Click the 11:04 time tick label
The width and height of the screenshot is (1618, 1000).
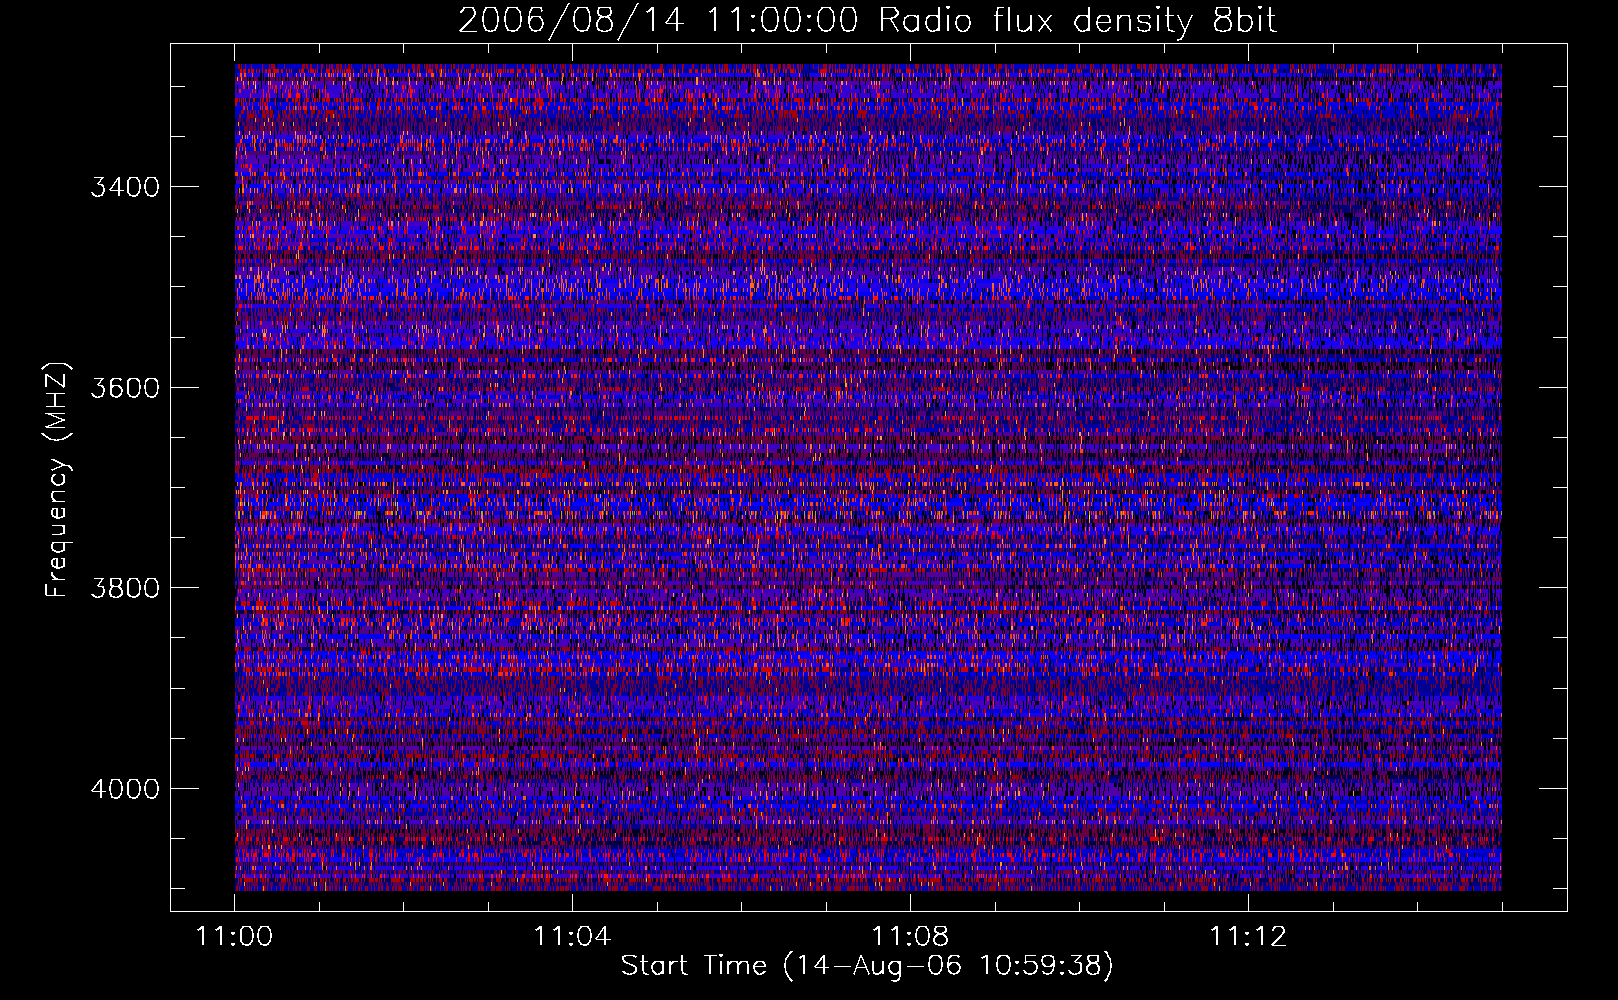(x=572, y=936)
